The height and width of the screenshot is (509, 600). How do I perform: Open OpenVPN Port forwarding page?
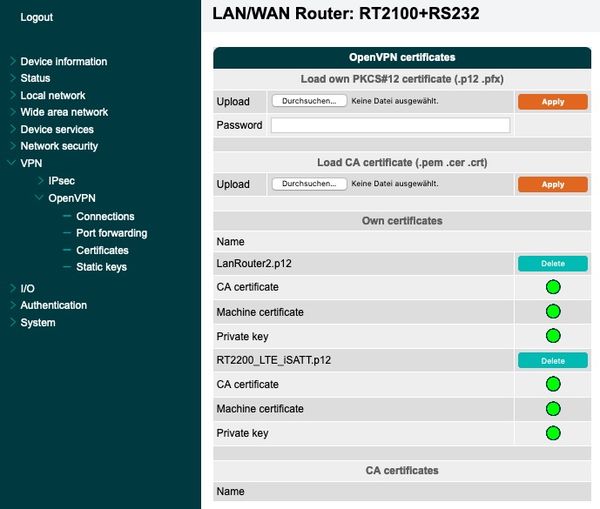click(x=112, y=233)
